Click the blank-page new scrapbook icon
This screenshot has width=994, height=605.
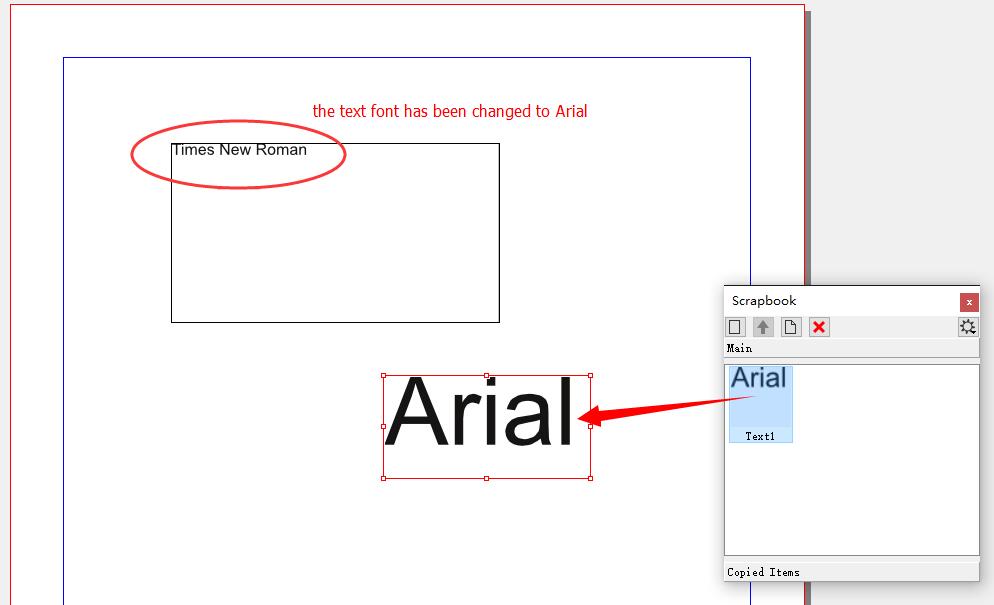click(x=735, y=327)
